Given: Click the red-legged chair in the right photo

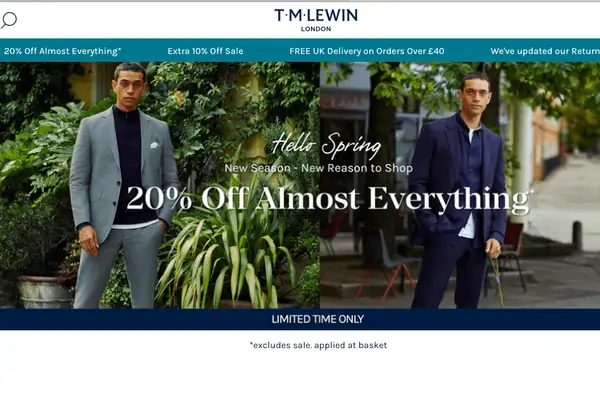Looking at the screenshot, I should coord(388,263).
